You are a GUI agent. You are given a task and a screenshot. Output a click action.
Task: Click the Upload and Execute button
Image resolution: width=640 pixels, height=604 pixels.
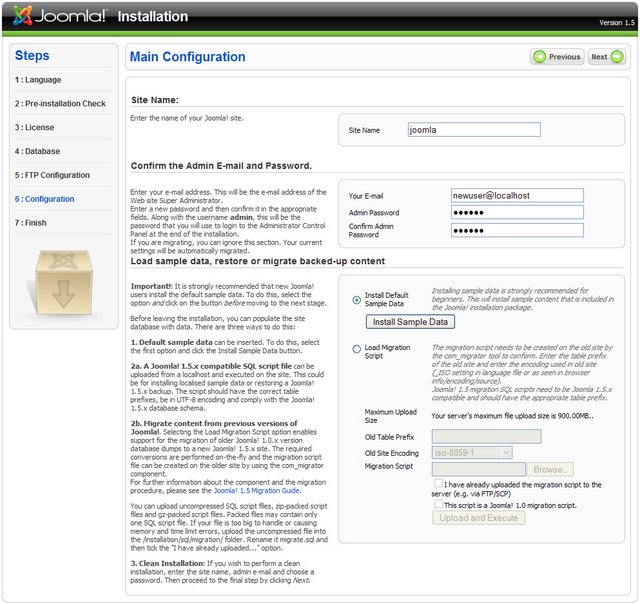point(478,518)
